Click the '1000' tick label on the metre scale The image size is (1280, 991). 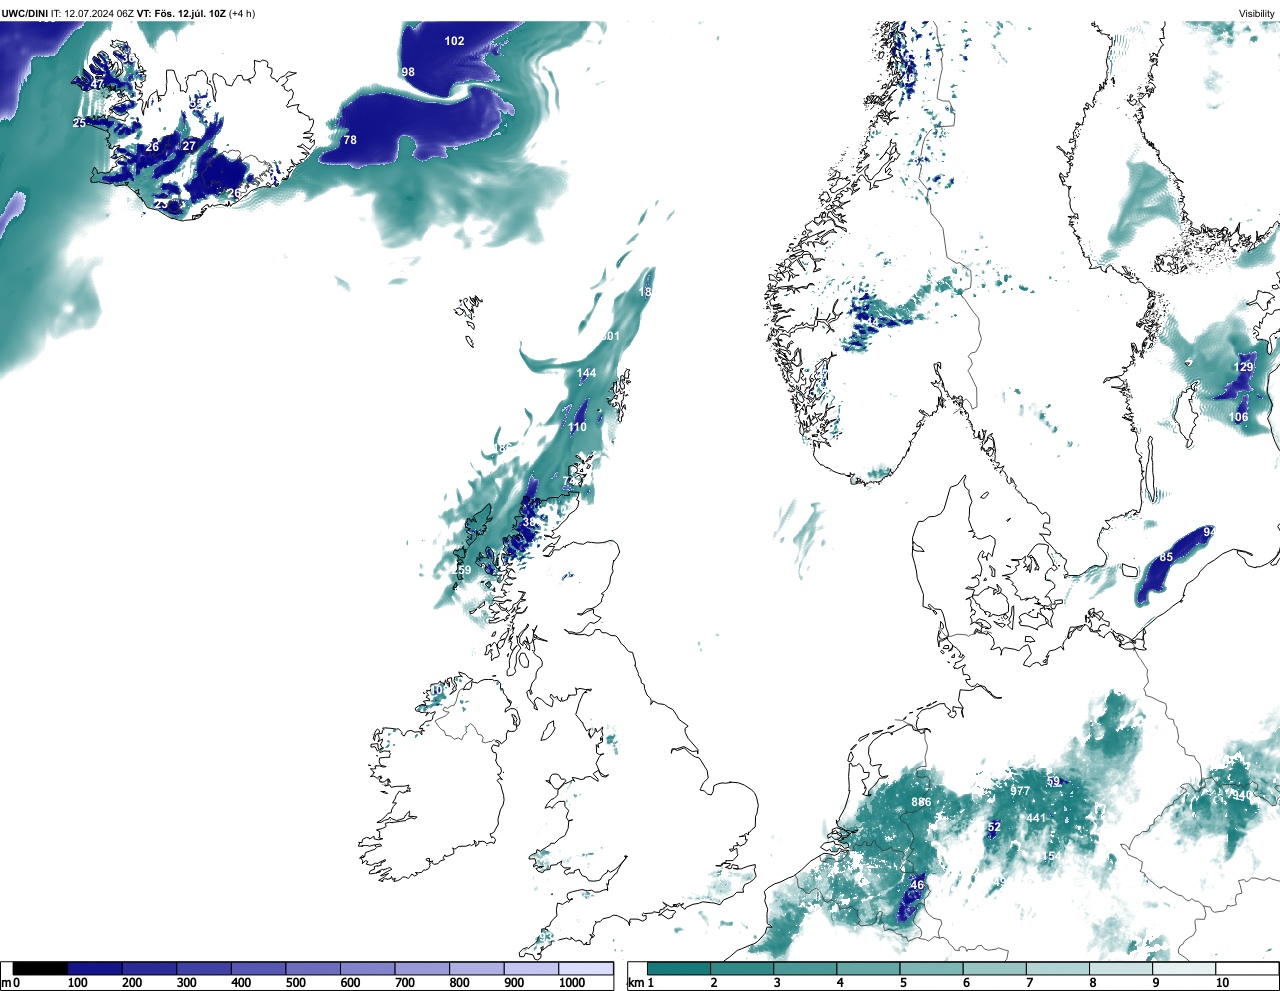click(572, 983)
